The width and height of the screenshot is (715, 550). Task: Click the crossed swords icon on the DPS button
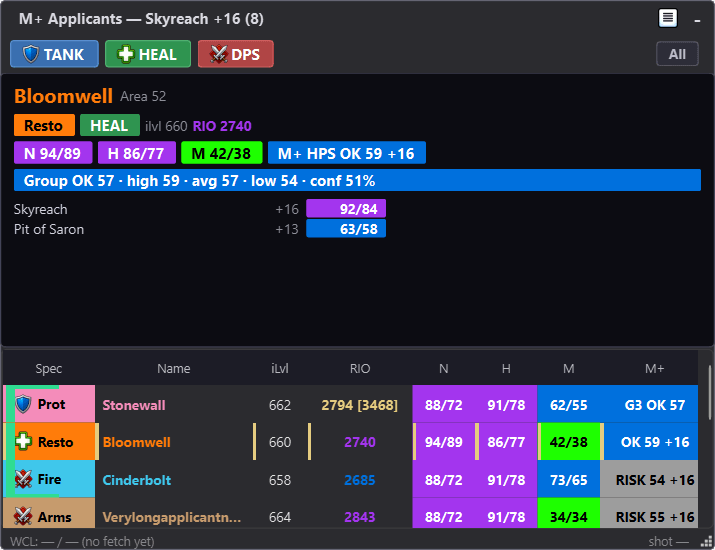[219, 54]
